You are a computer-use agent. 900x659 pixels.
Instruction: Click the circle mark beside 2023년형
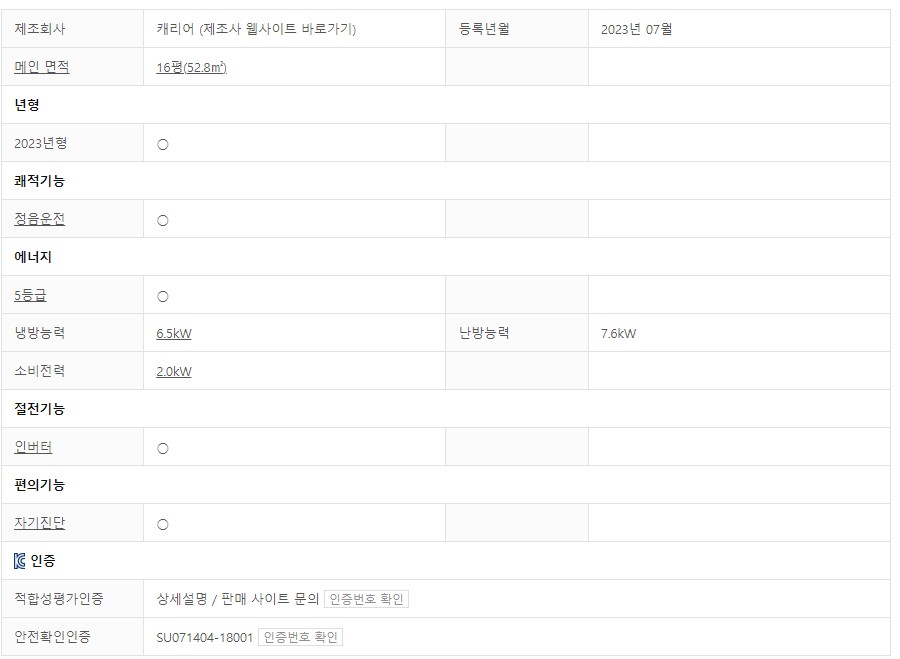(x=163, y=145)
